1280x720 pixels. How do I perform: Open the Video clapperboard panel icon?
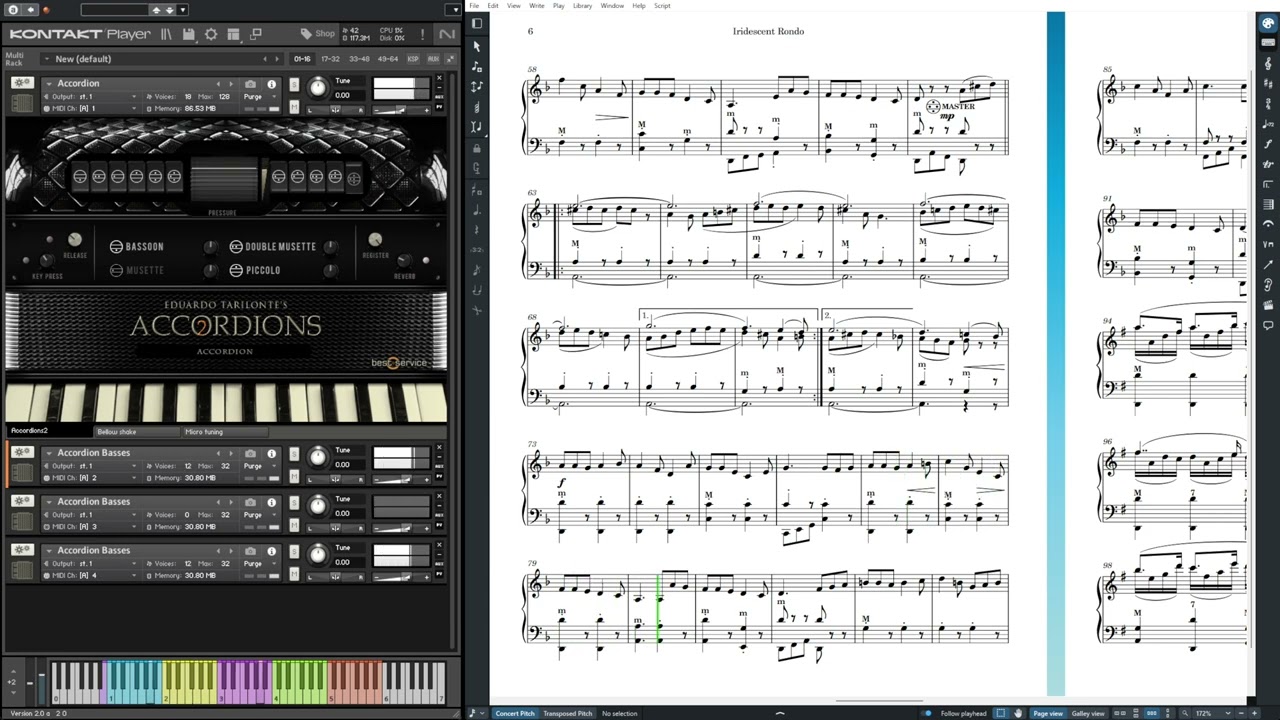(1268, 305)
